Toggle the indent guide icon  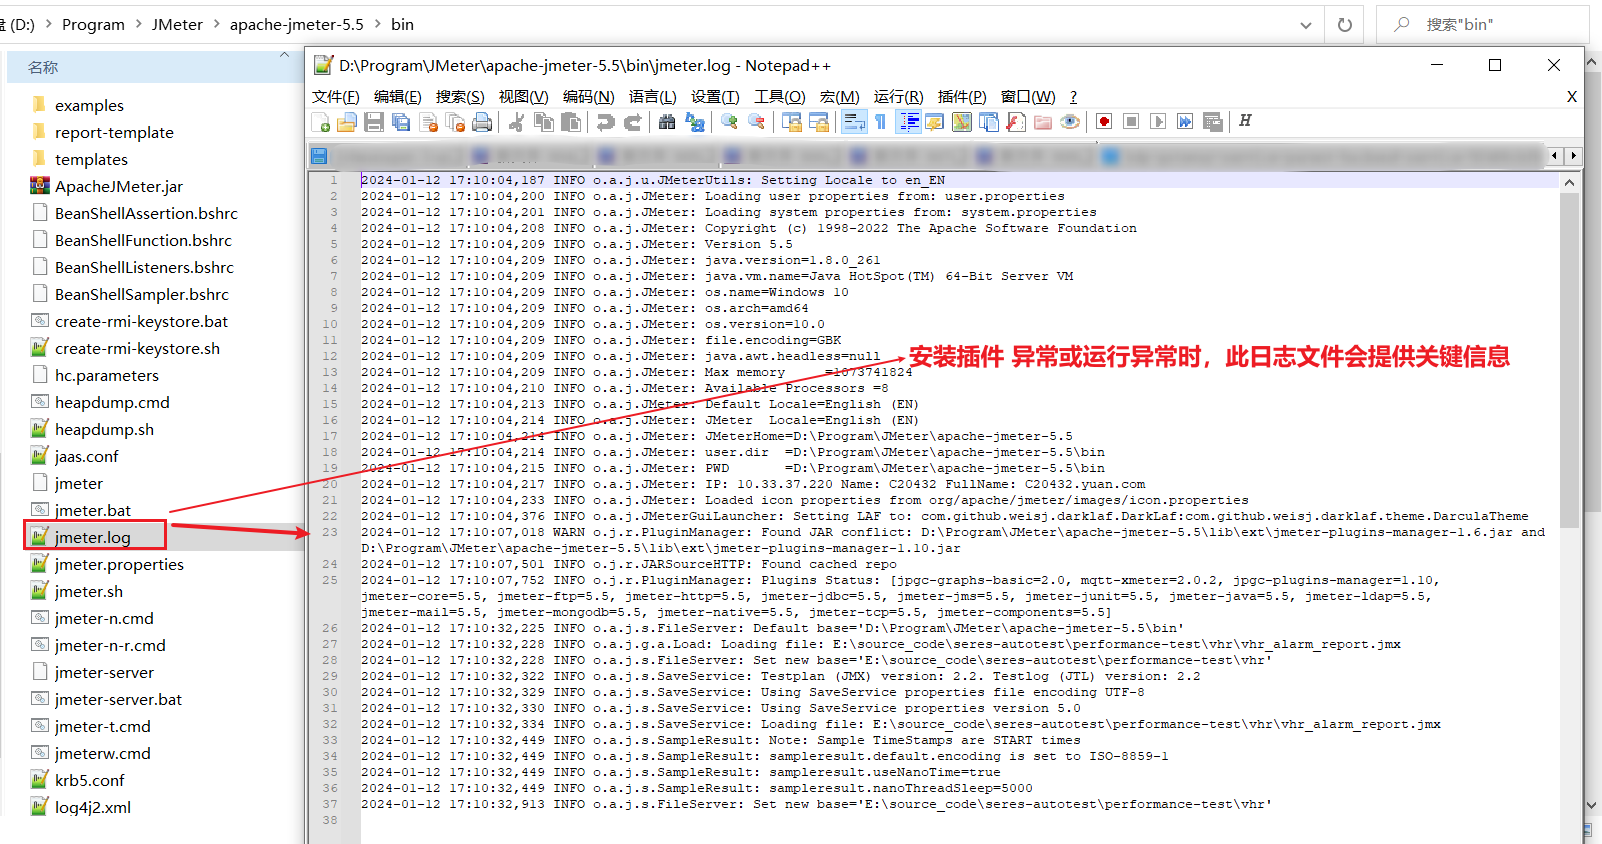pos(909,122)
